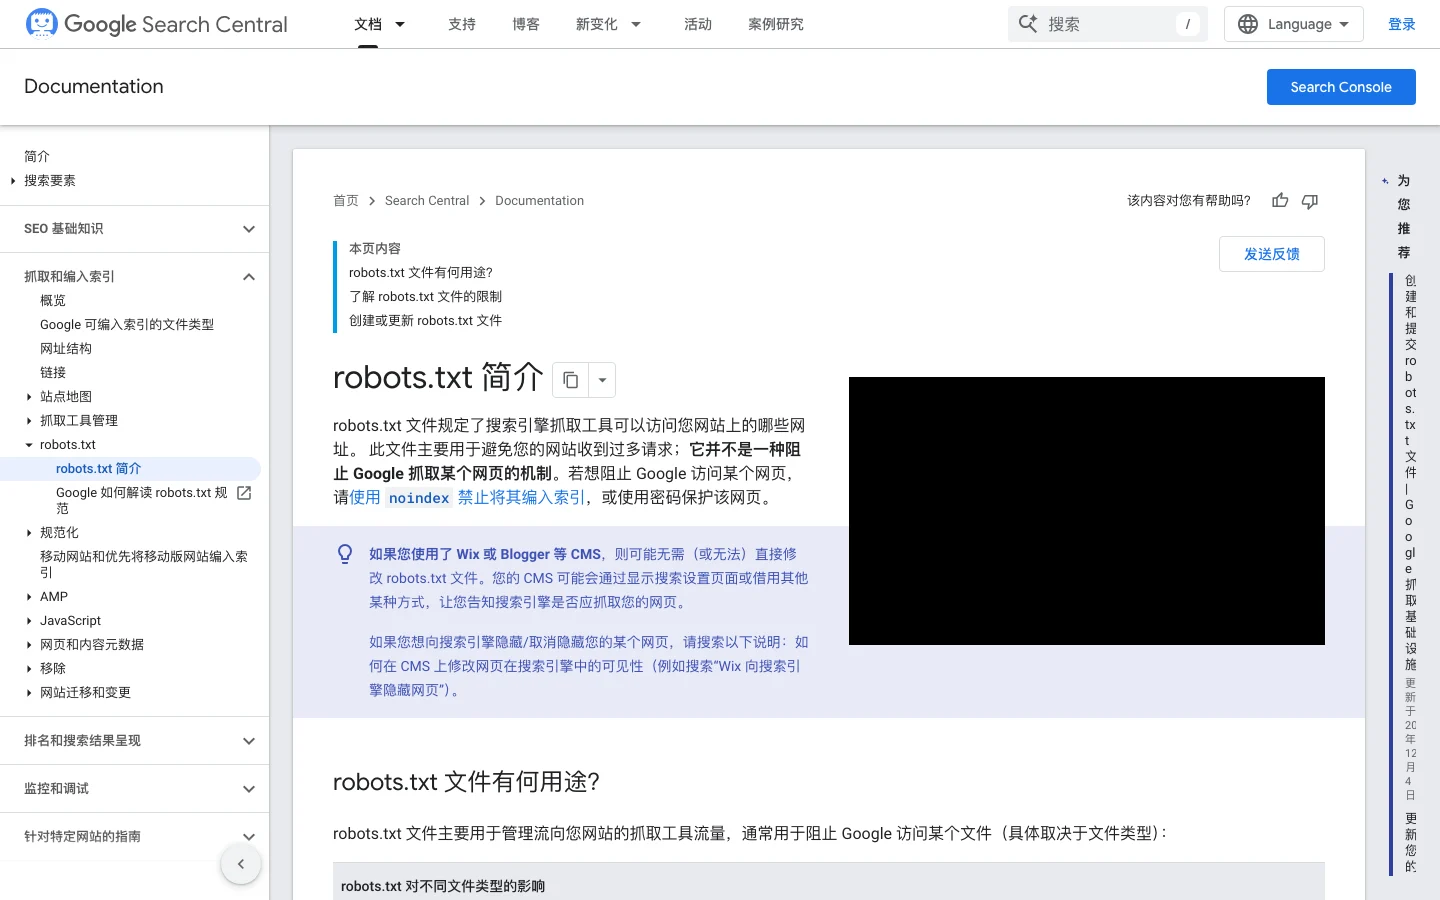Follow the noindex 禁止将其编入索引 link

pyautogui.click(x=467, y=497)
